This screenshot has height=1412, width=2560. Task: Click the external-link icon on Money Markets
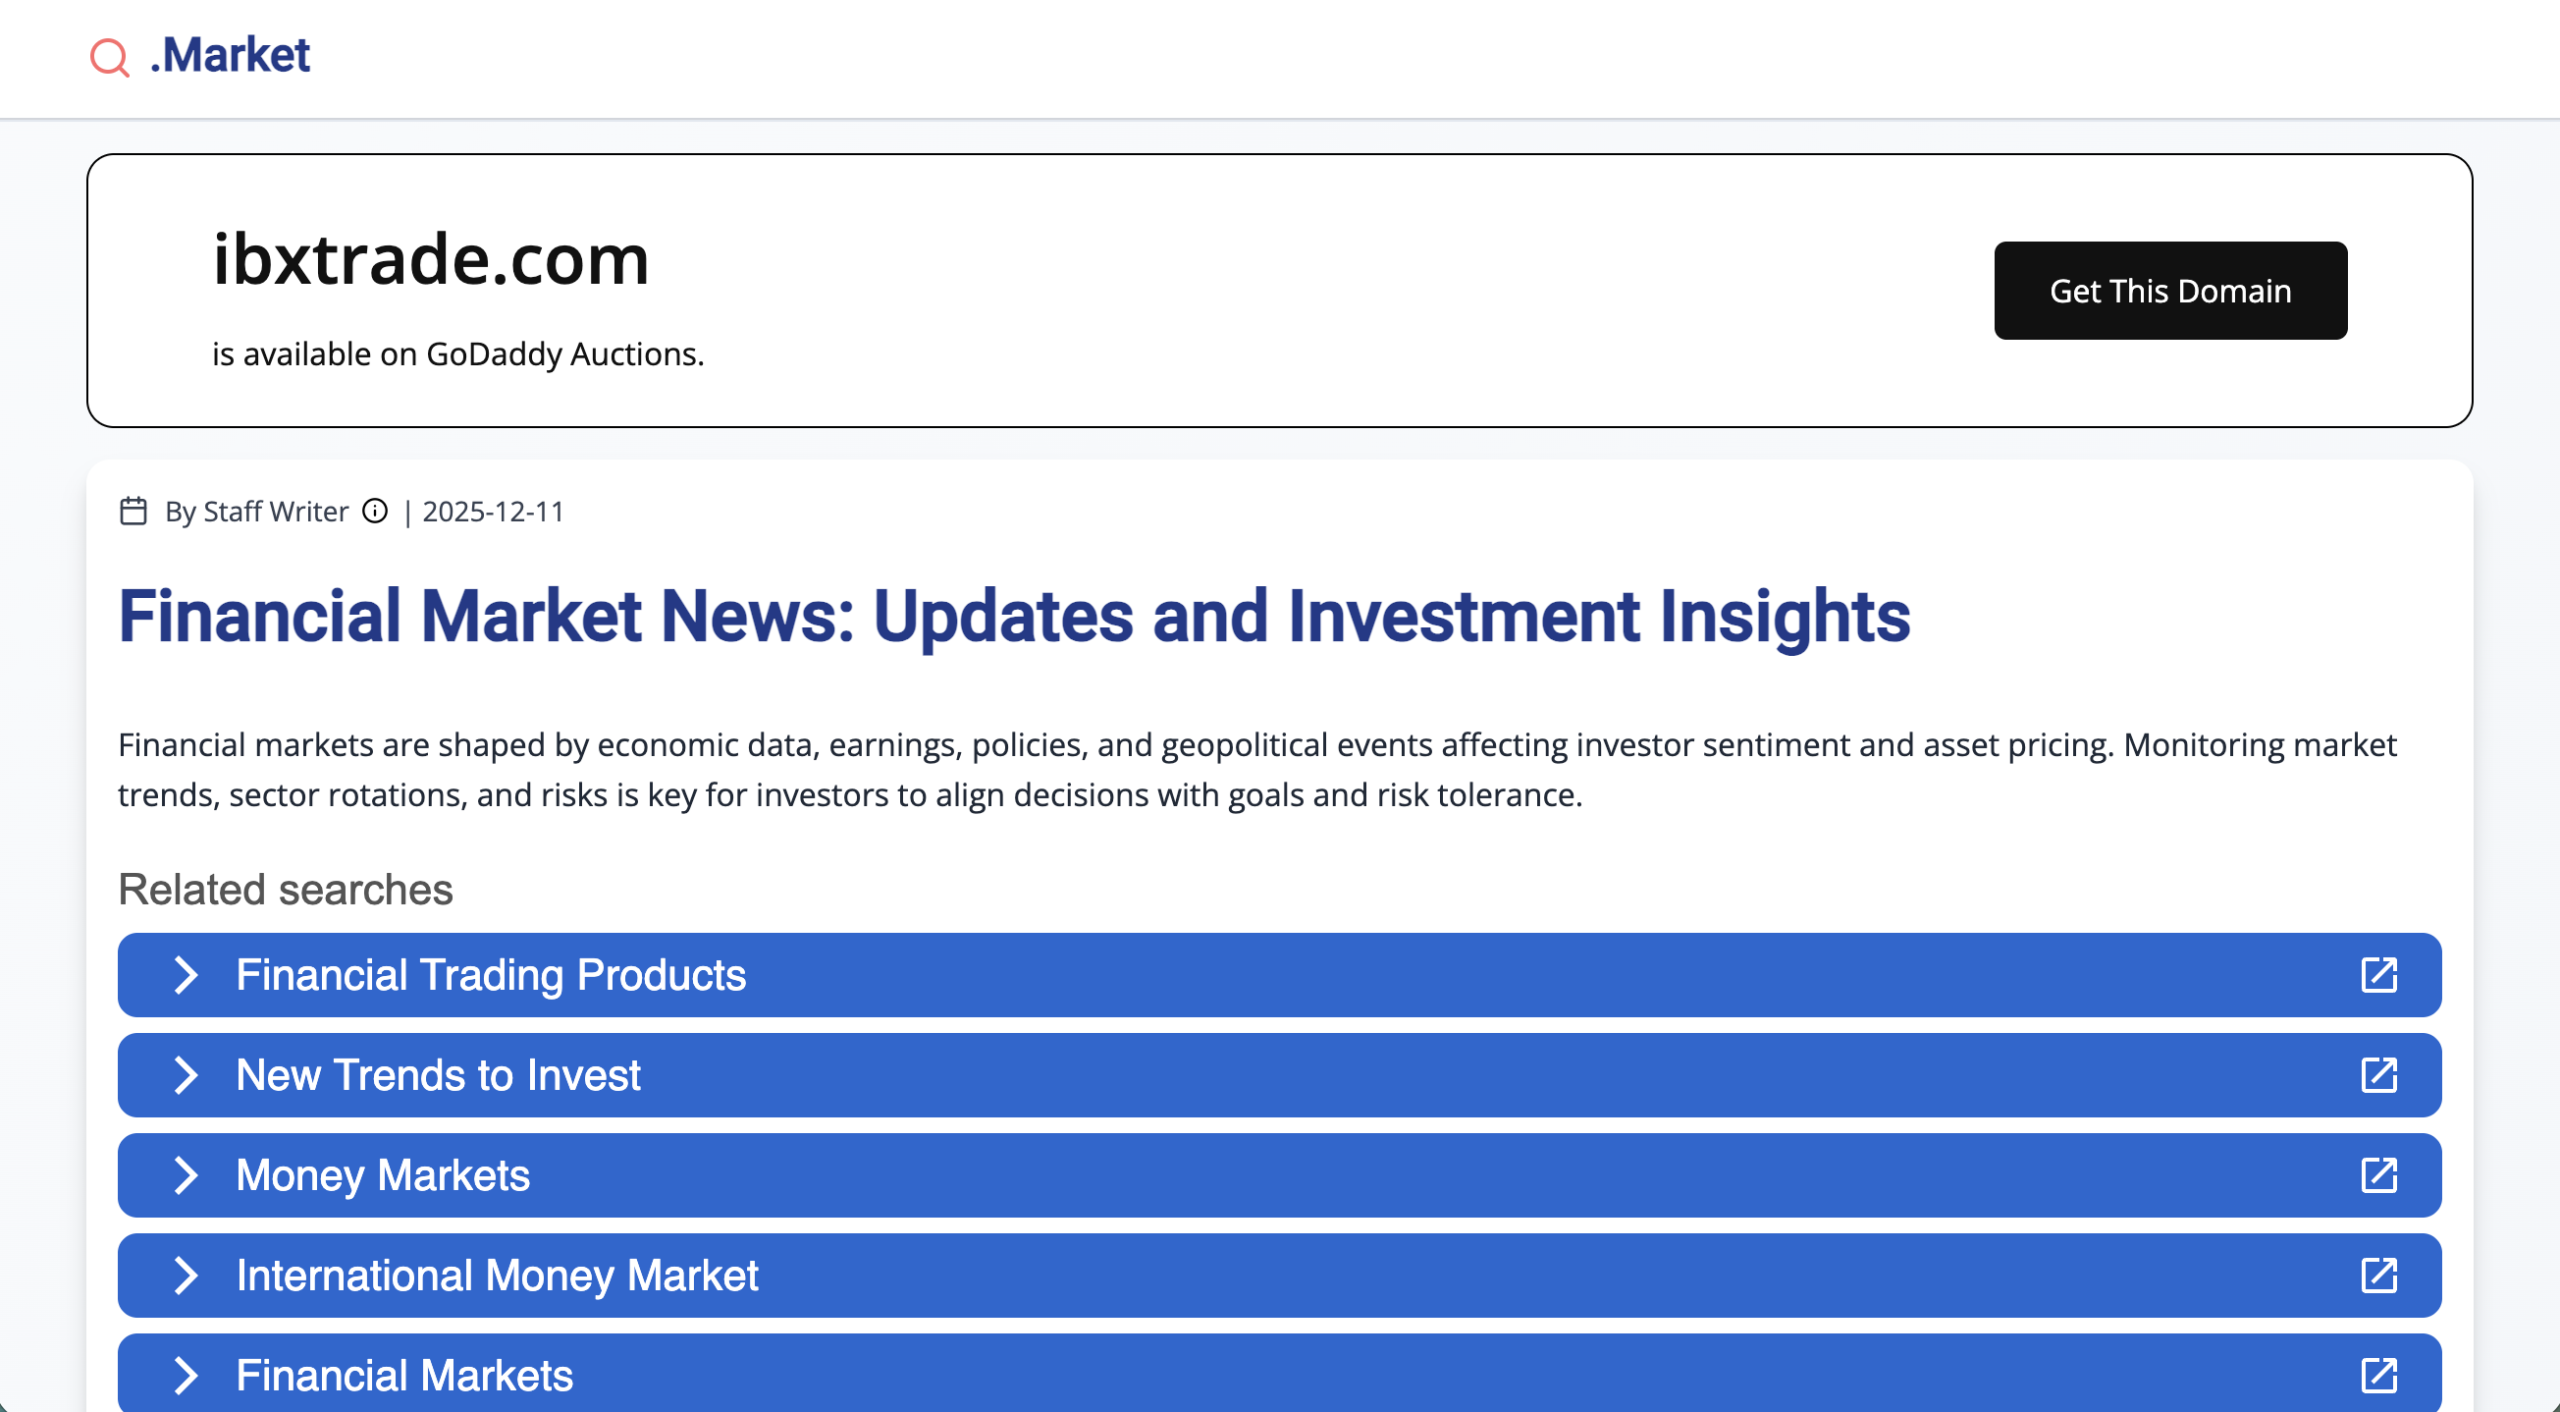(2379, 1175)
